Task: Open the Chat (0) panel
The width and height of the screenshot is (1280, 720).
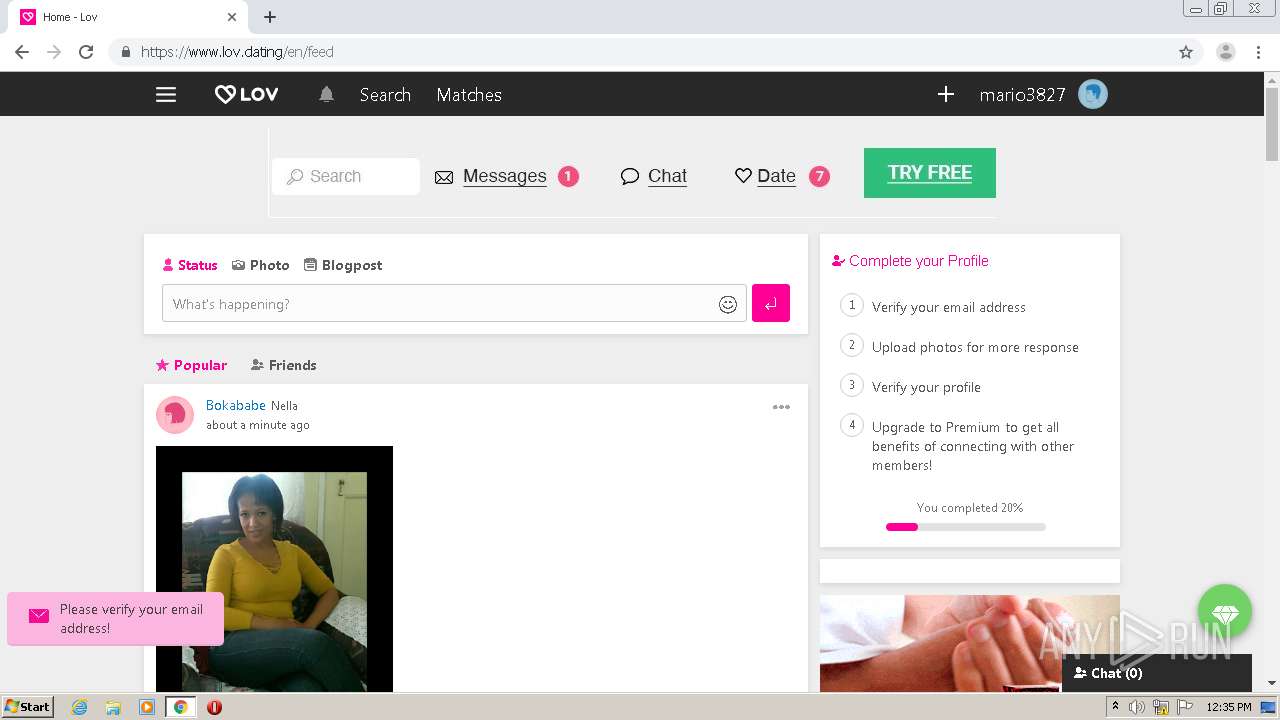Action: pos(1157,673)
